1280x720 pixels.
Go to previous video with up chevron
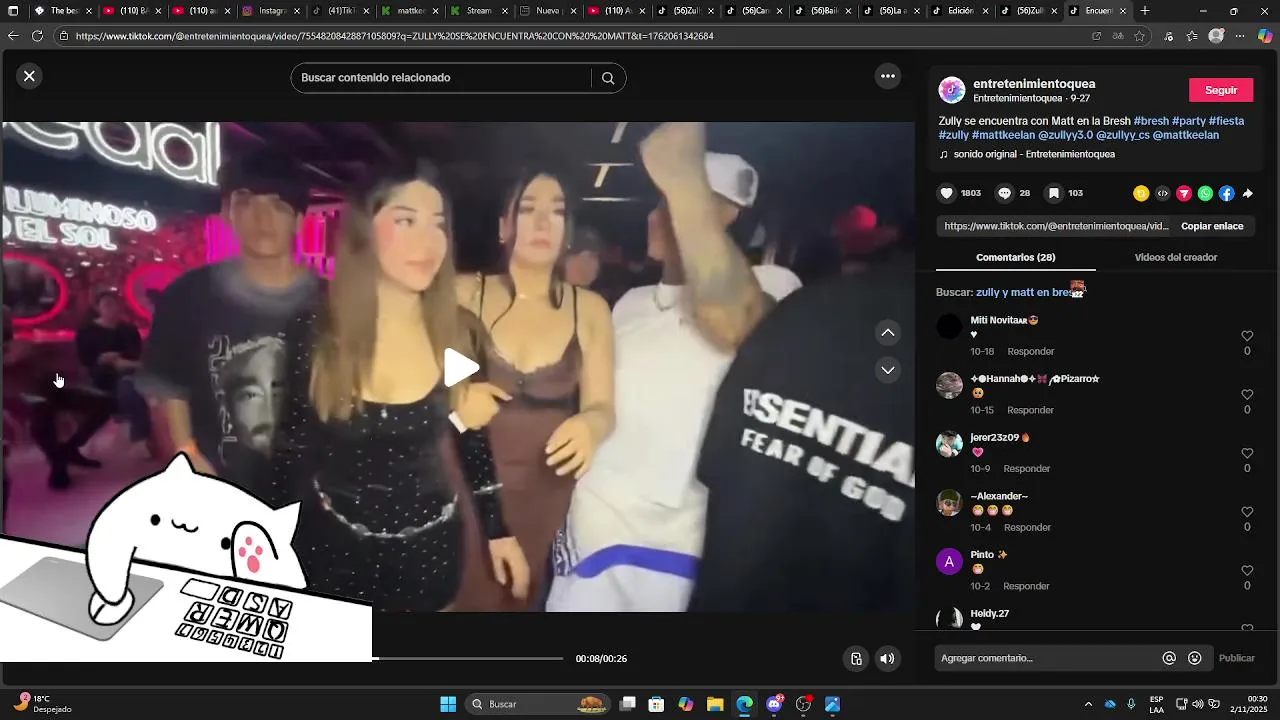(887, 332)
